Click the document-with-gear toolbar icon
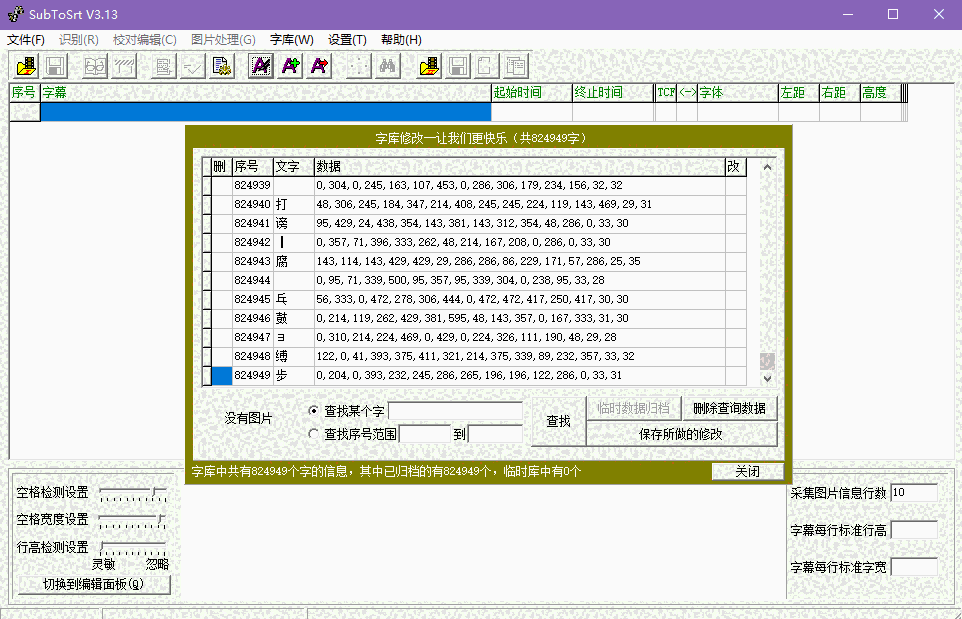This screenshot has width=962, height=619. coord(224,66)
